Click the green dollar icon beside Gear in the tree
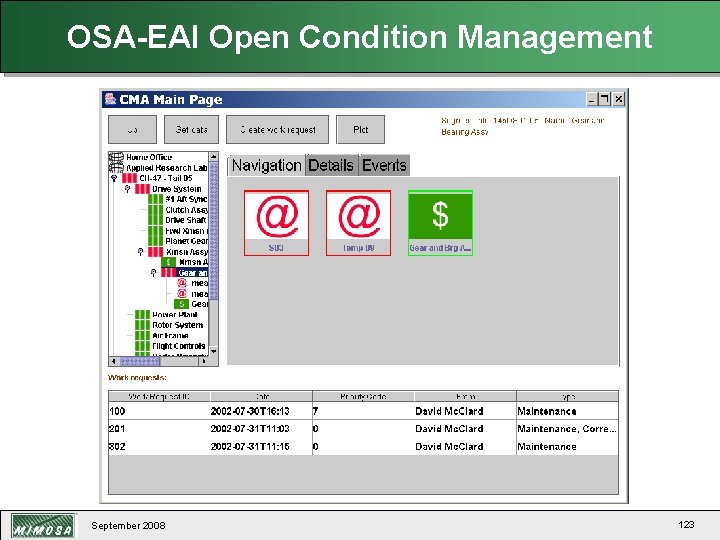The image size is (720, 540). [x=181, y=304]
